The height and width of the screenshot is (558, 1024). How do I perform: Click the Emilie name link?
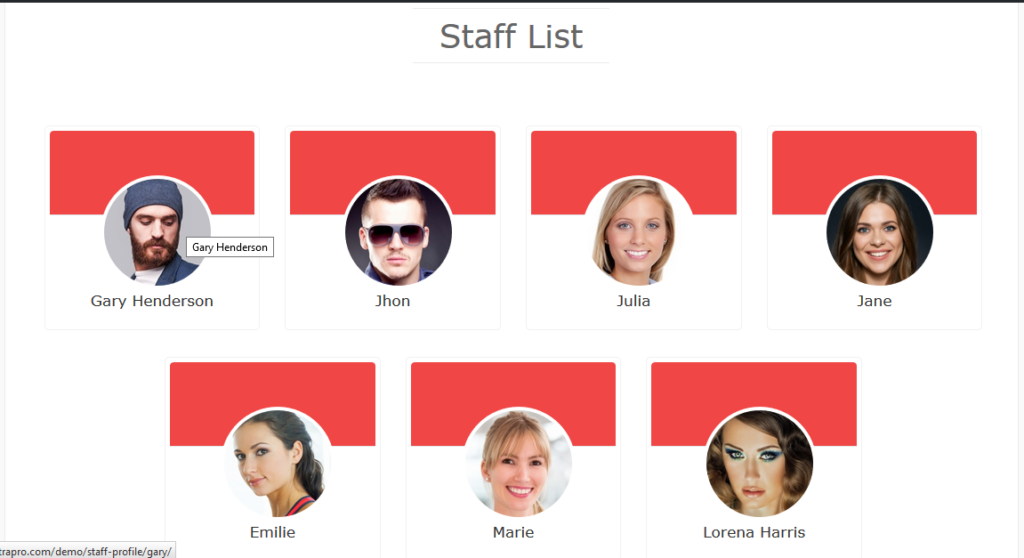click(272, 533)
